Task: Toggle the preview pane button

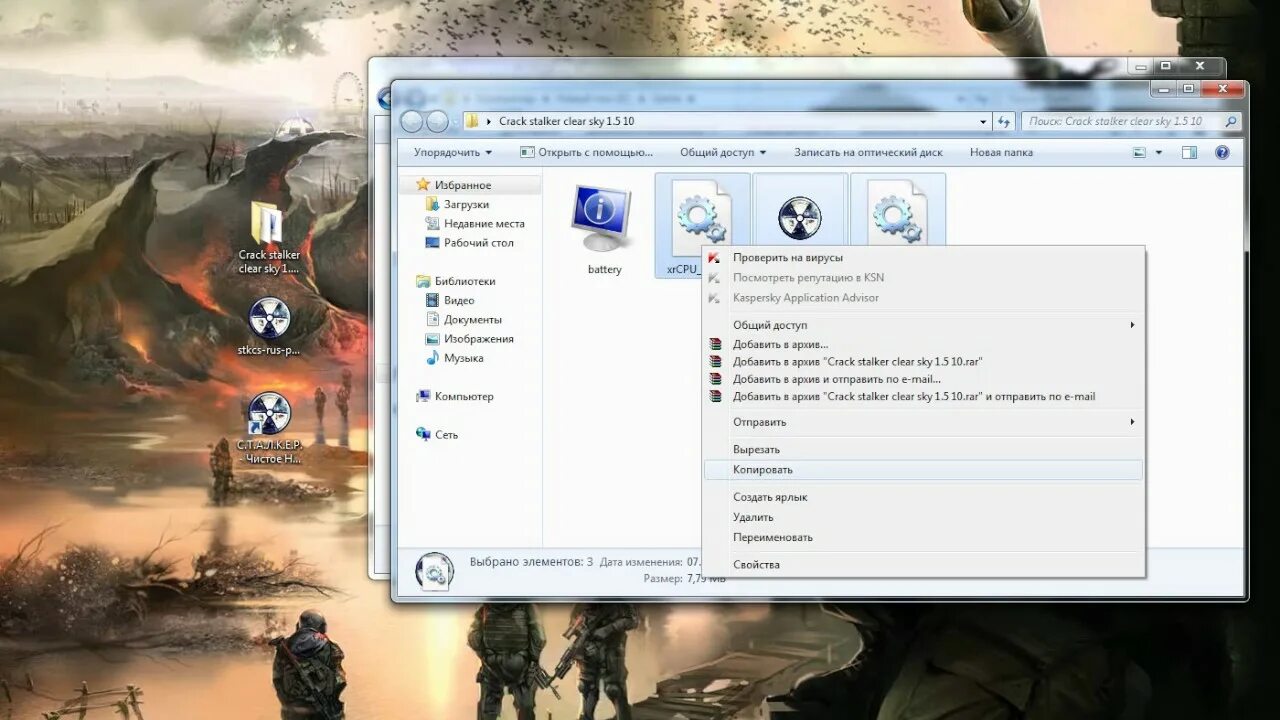Action: [x=1189, y=153]
